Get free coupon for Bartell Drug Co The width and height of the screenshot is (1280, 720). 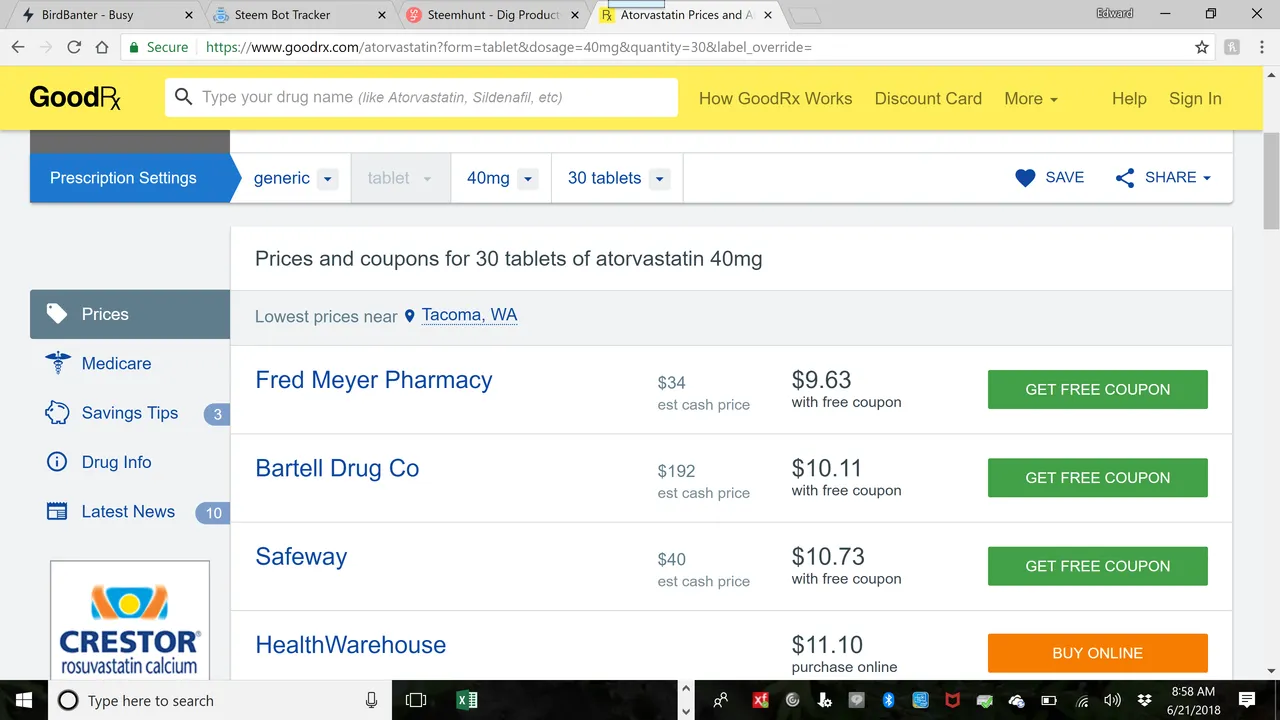coord(1097,477)
